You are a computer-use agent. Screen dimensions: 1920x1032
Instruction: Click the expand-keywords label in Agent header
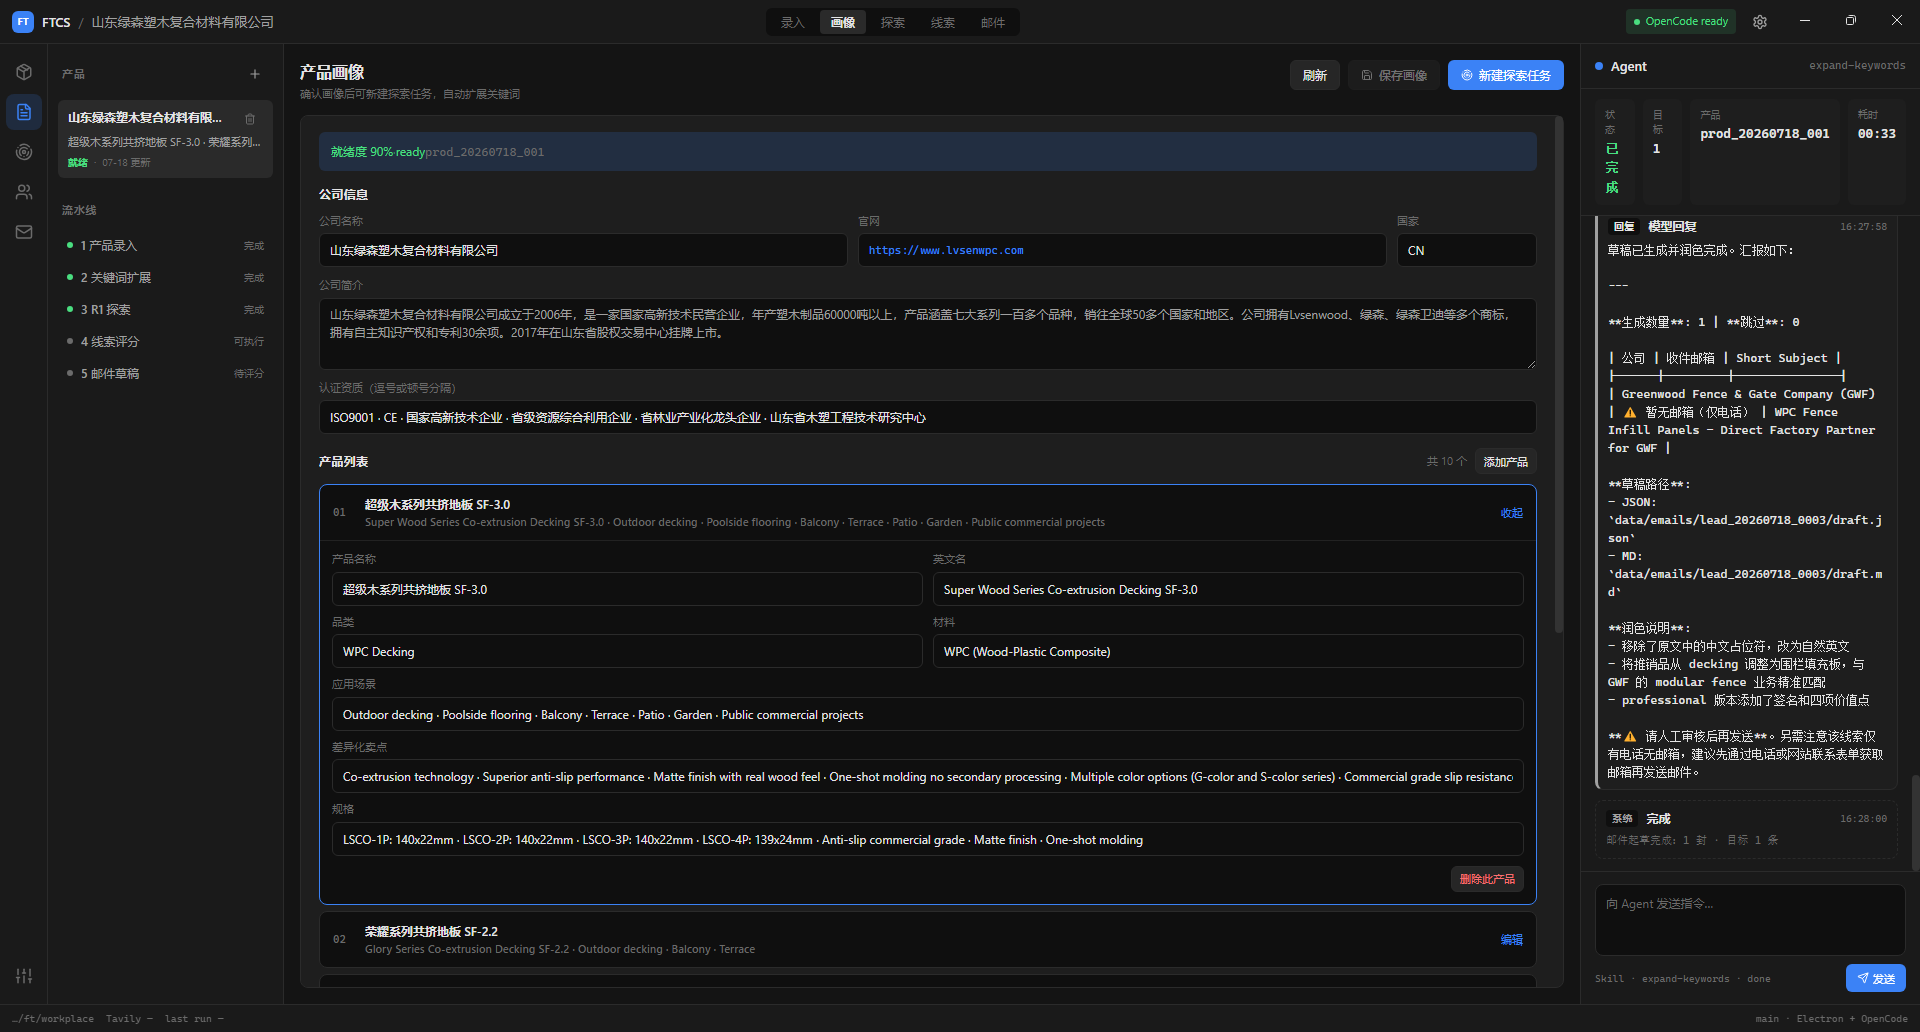[1857, 66]
